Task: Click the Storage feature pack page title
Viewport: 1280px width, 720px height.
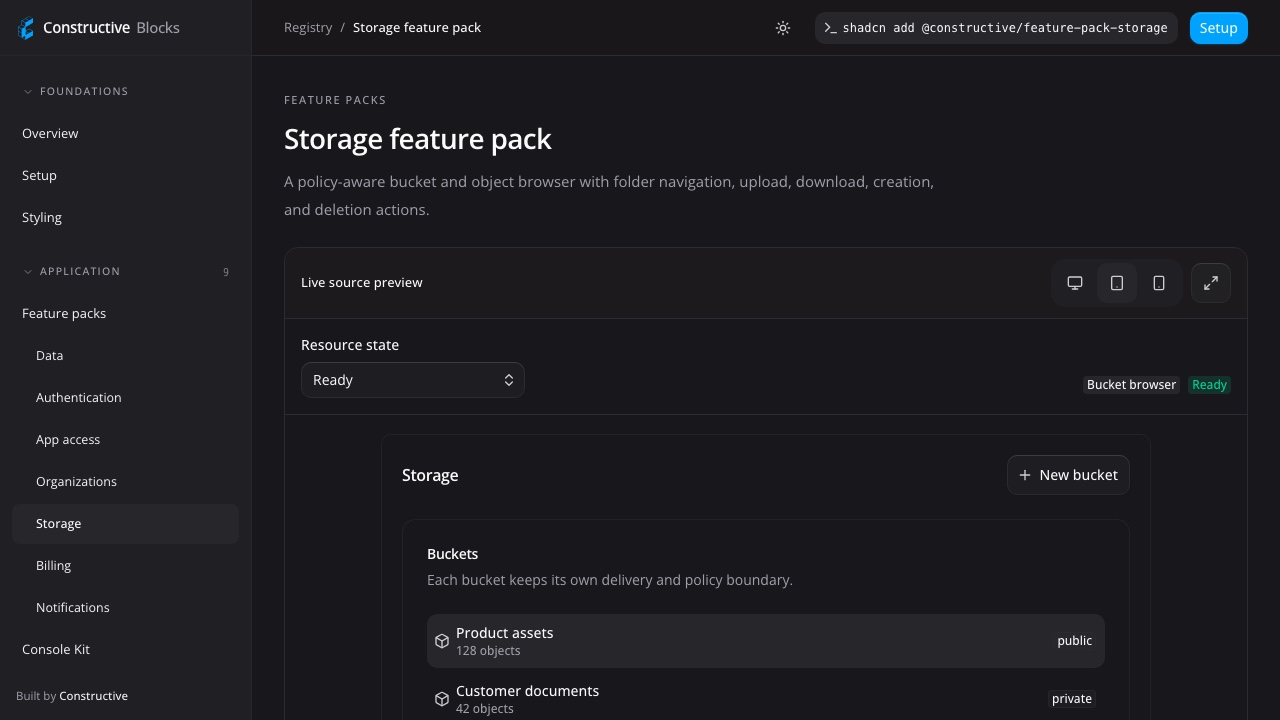Action: 418,139
